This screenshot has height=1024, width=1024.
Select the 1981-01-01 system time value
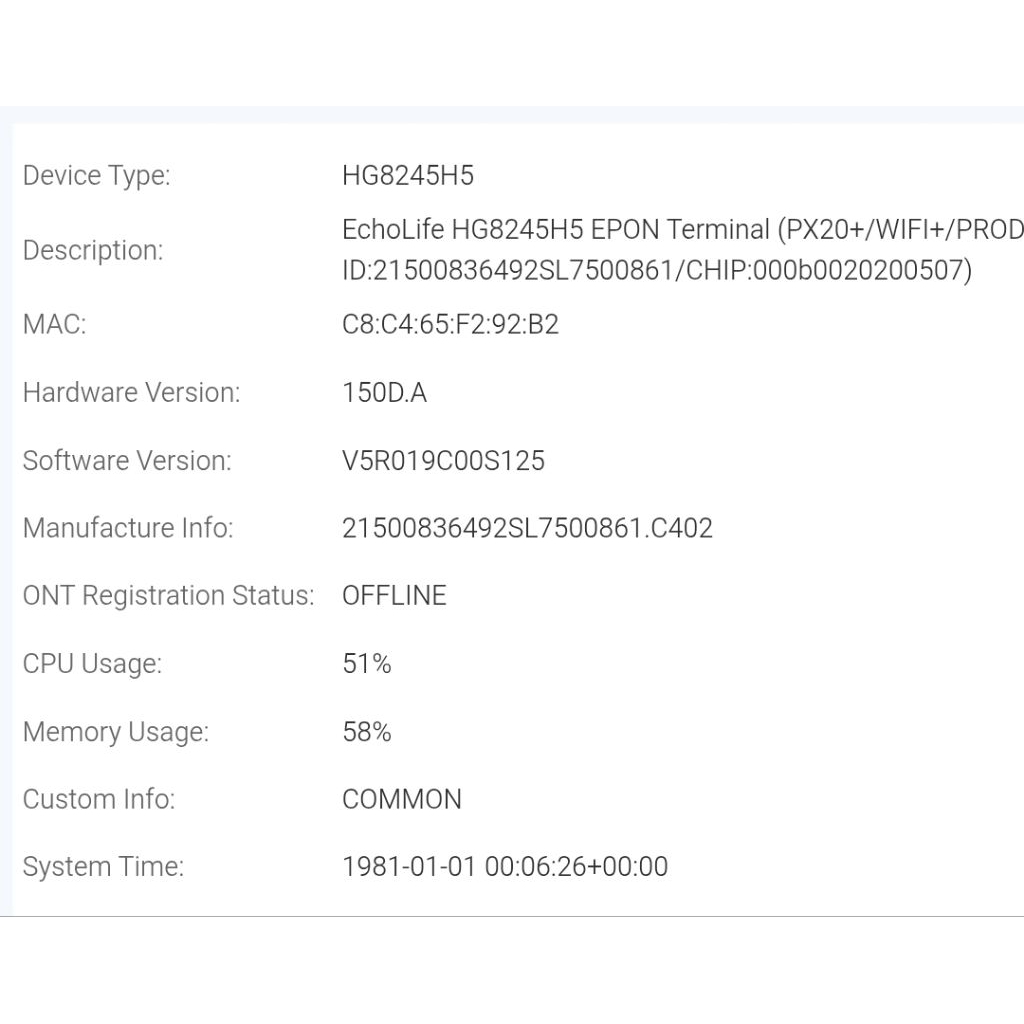pyautogui.click(x=504, y=867)
